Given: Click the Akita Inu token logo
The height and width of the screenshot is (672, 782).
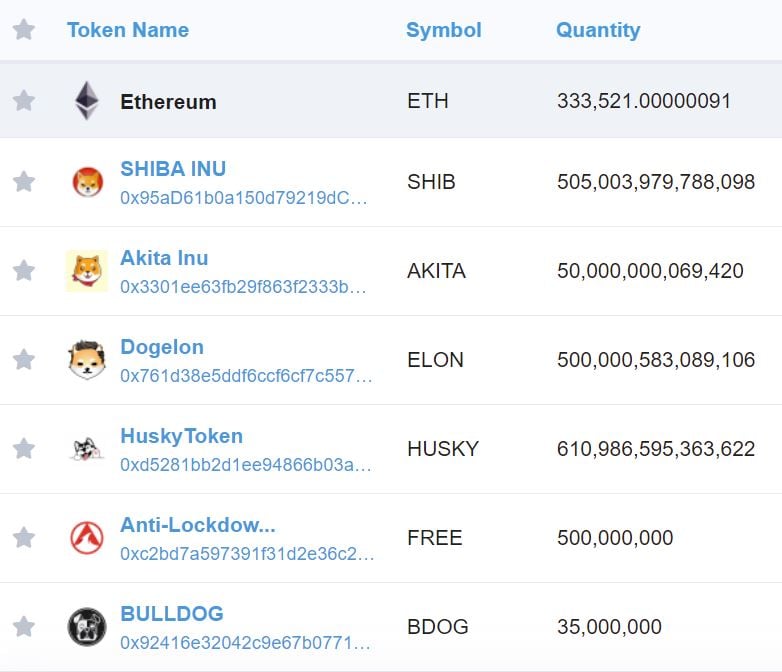Looking at the screenshot, I should [87, 271].
